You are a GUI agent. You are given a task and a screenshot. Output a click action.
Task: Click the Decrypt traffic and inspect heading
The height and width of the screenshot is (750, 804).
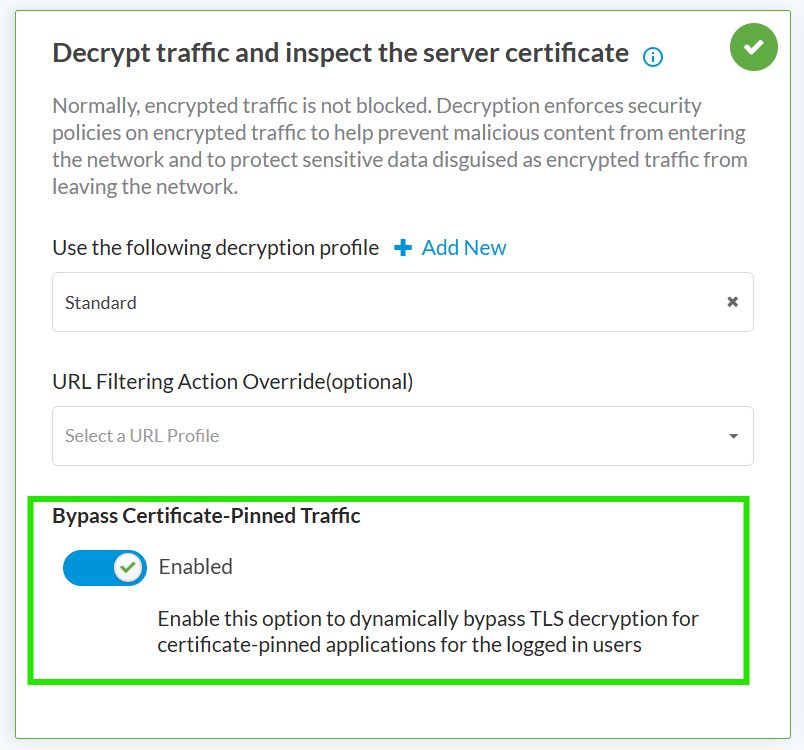340,53
